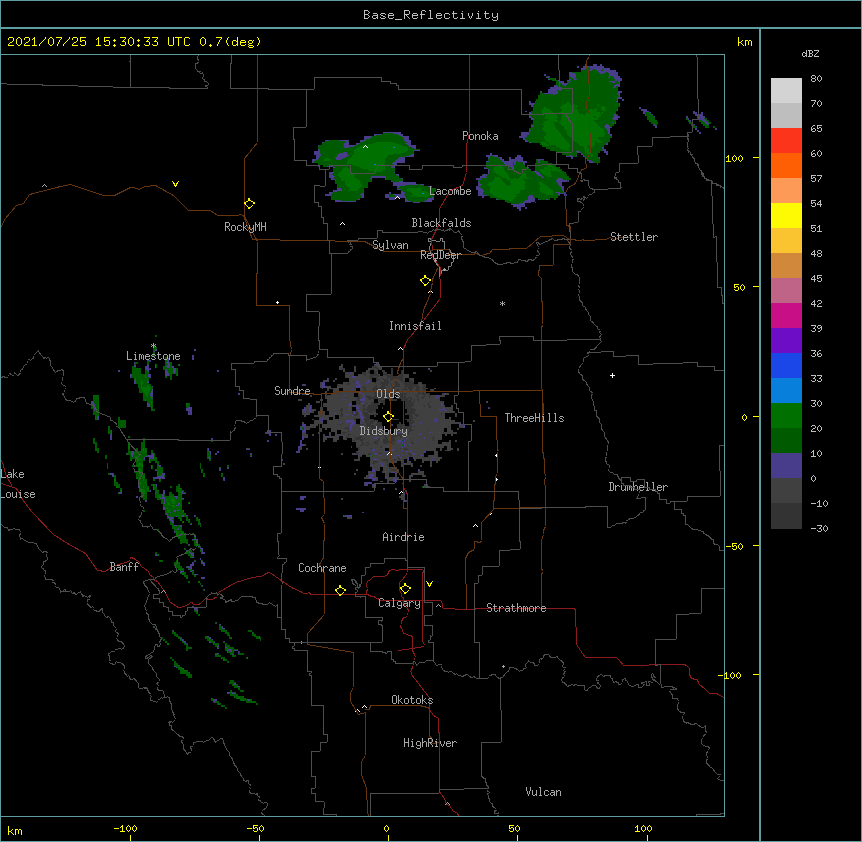
Task: Click the Calgary label
Action: click(399, 603)
